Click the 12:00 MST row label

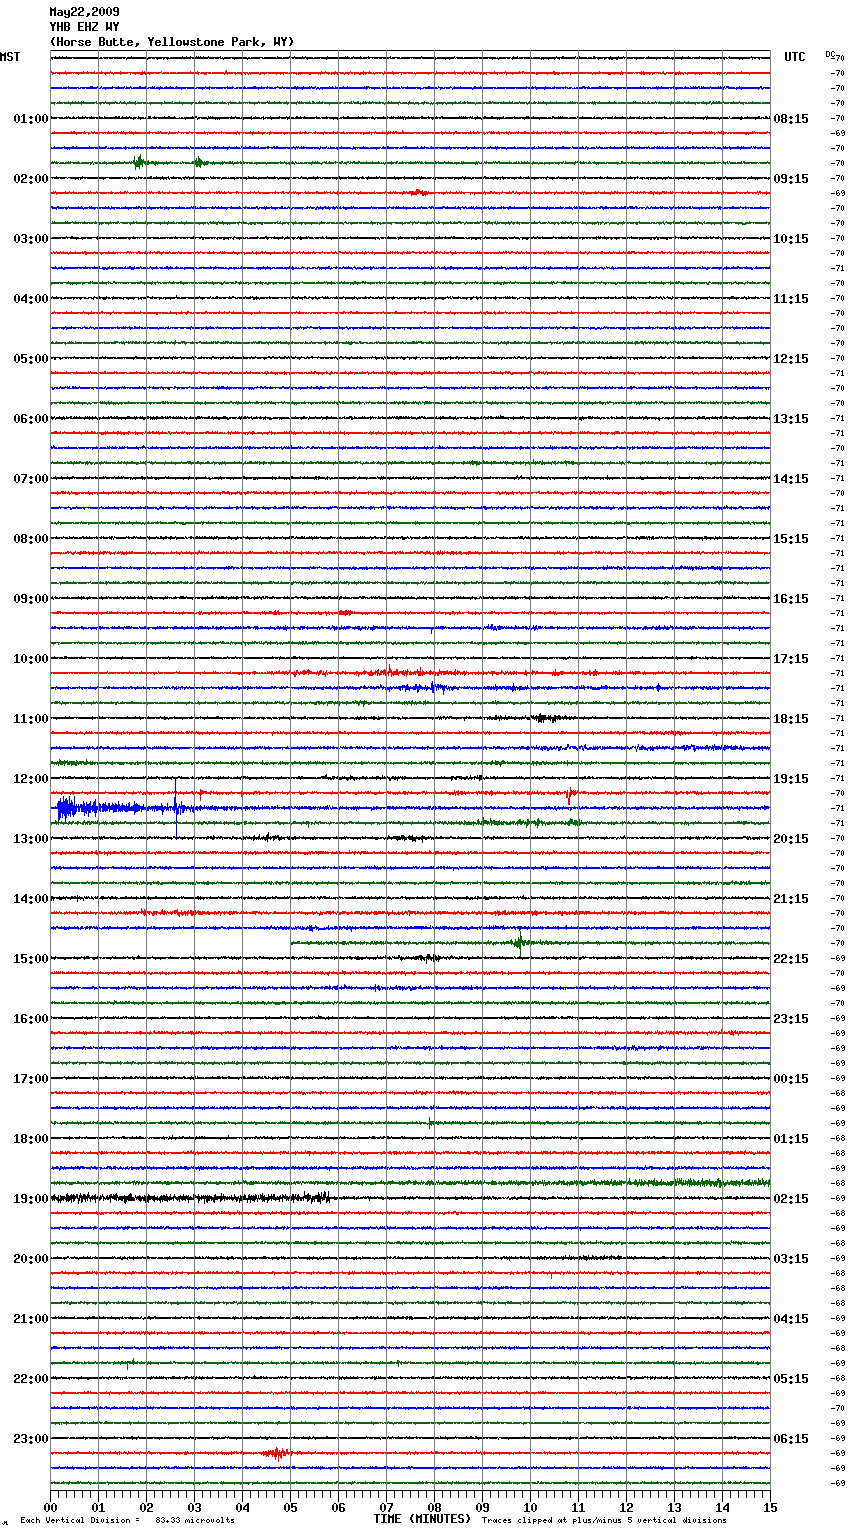coord(31,779)
